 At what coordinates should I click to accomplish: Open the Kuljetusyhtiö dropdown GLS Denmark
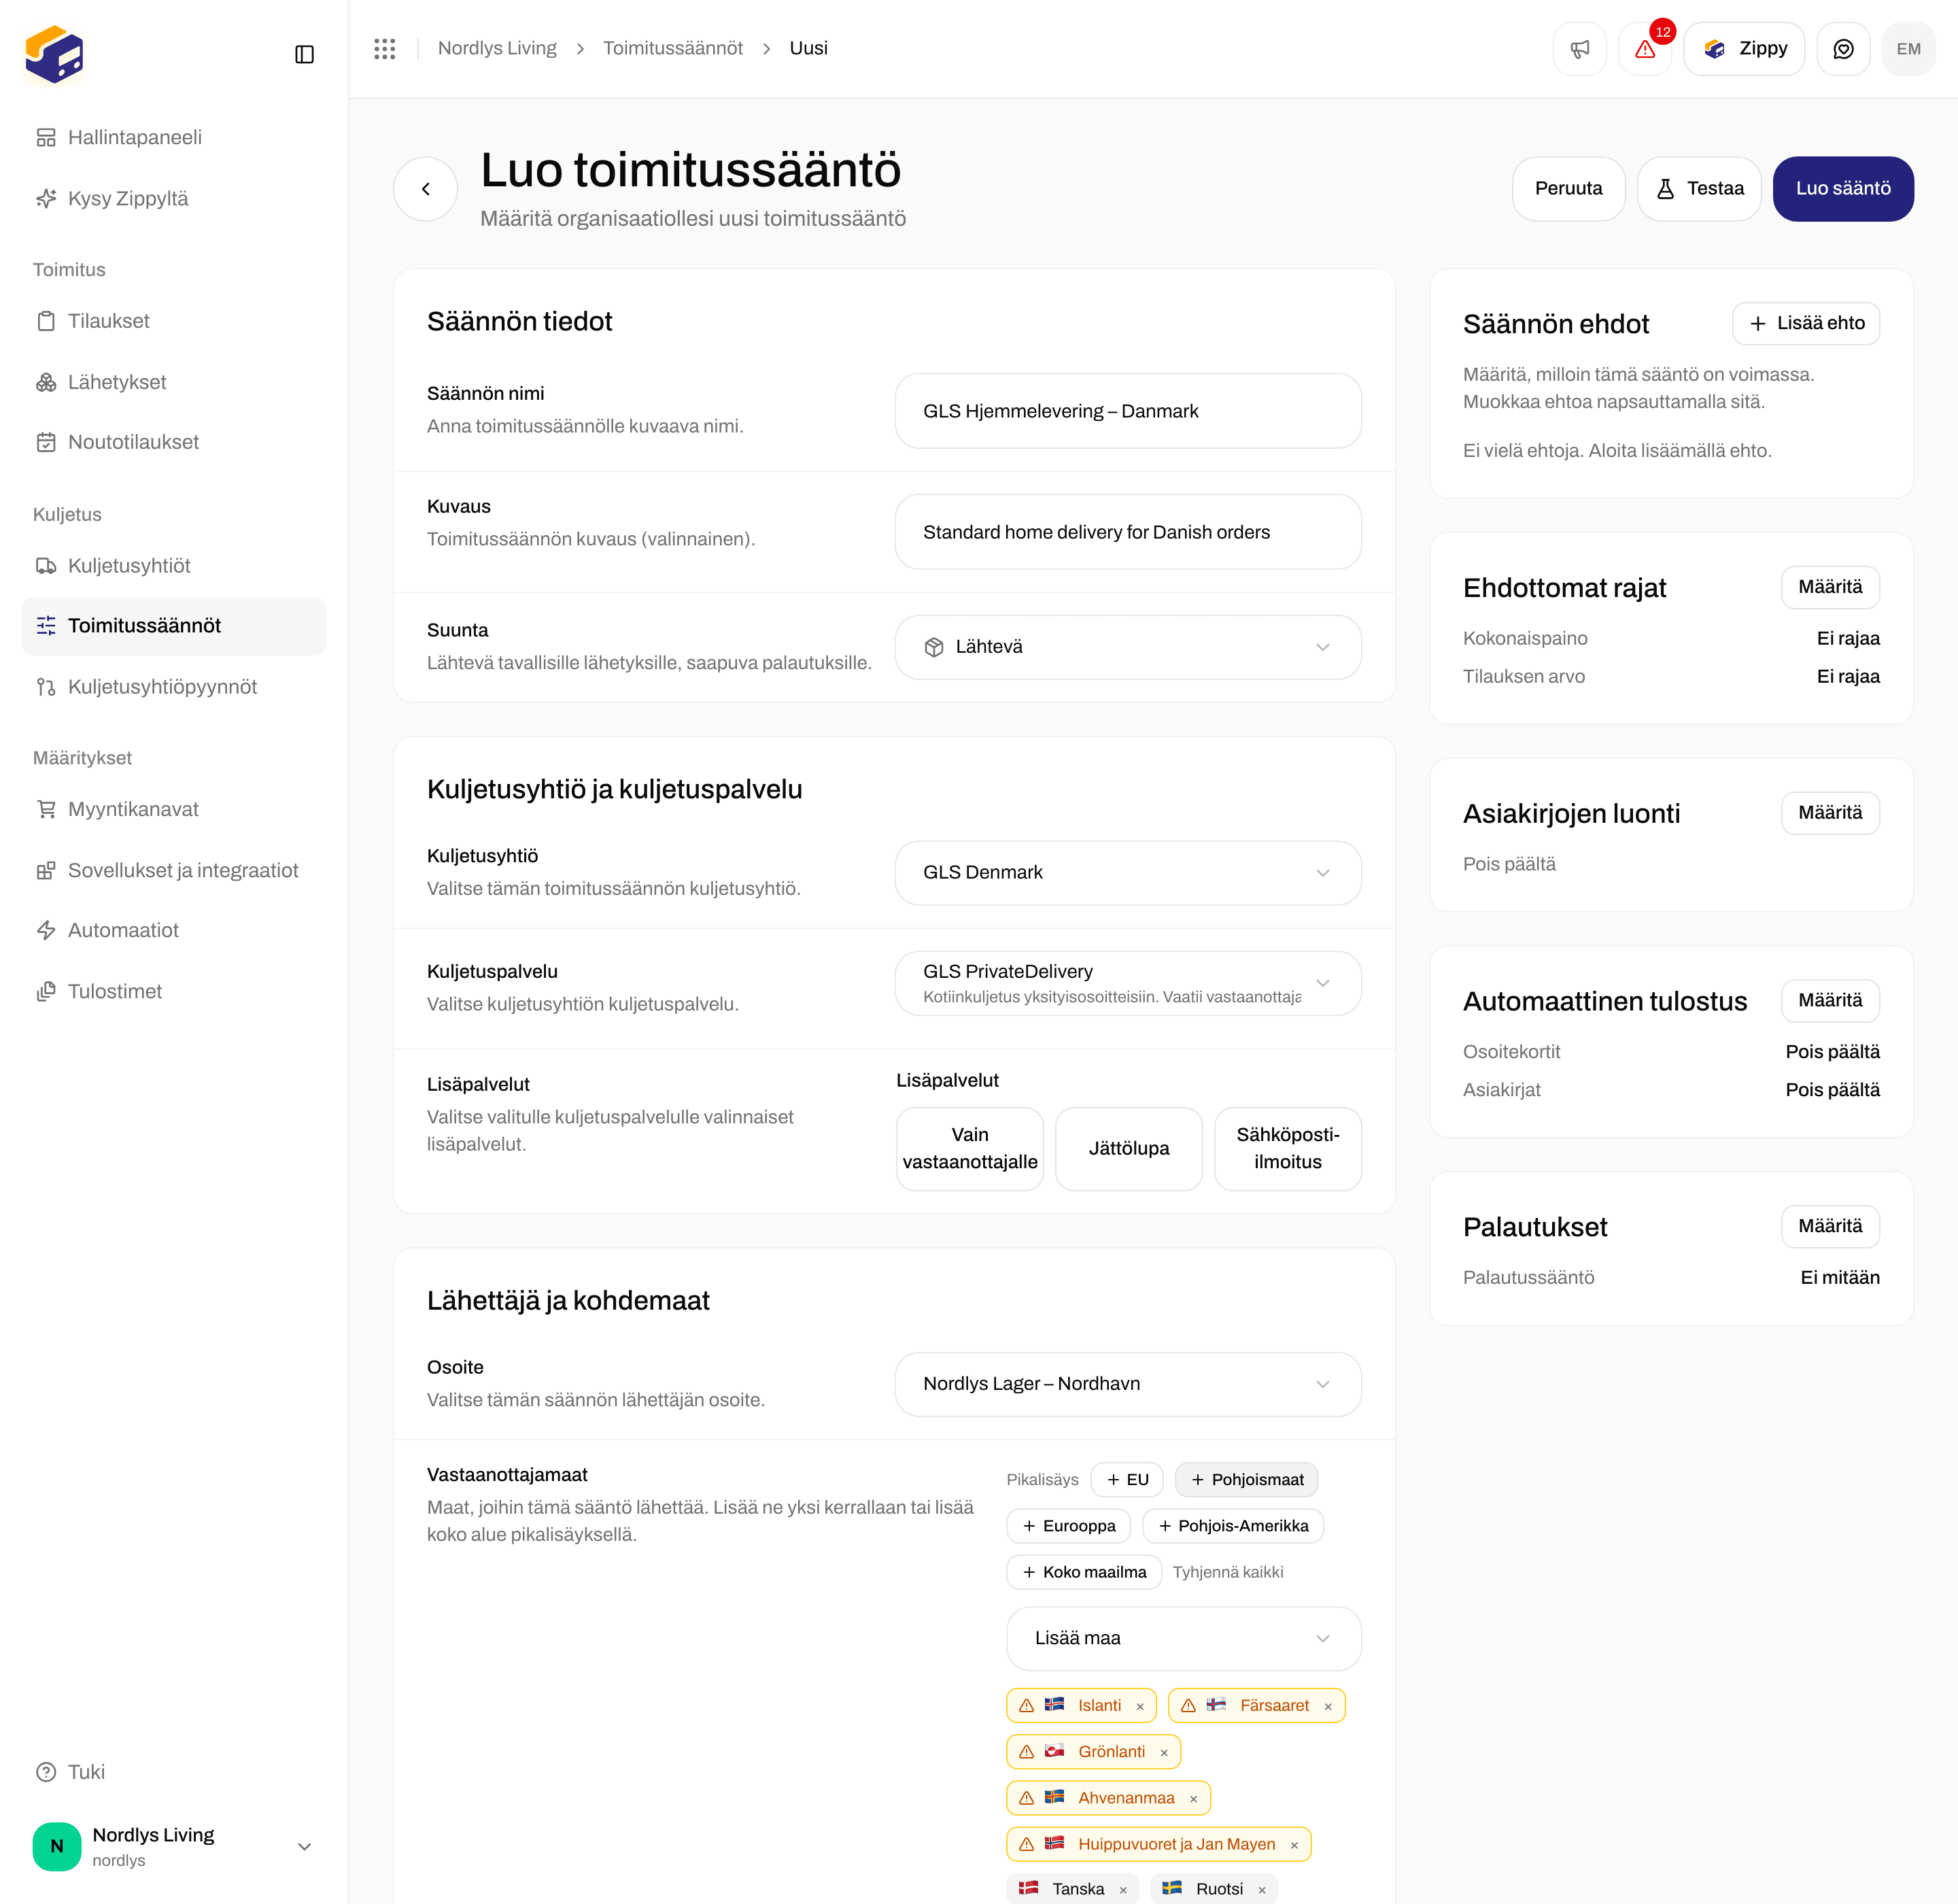[x=1128, y=873]
